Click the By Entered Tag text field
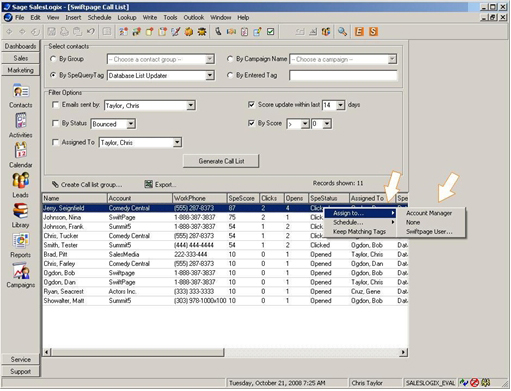This screenshot has height=391, width=511. click(x=343, y=76)
